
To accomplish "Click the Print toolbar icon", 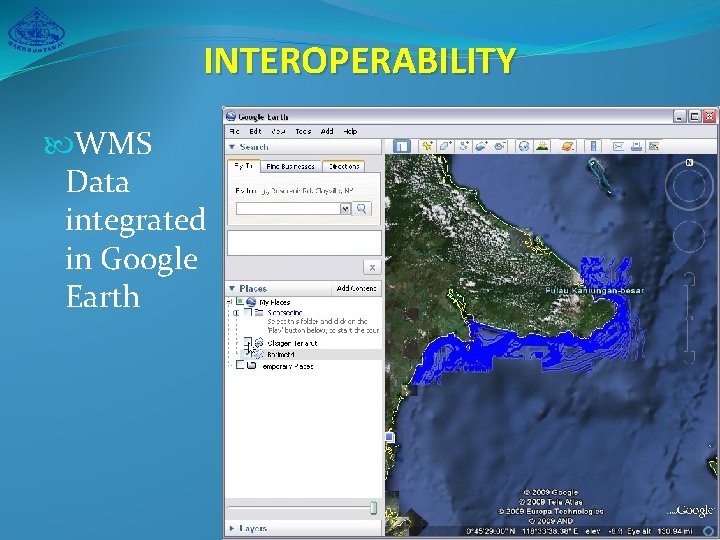I will 636,146.
